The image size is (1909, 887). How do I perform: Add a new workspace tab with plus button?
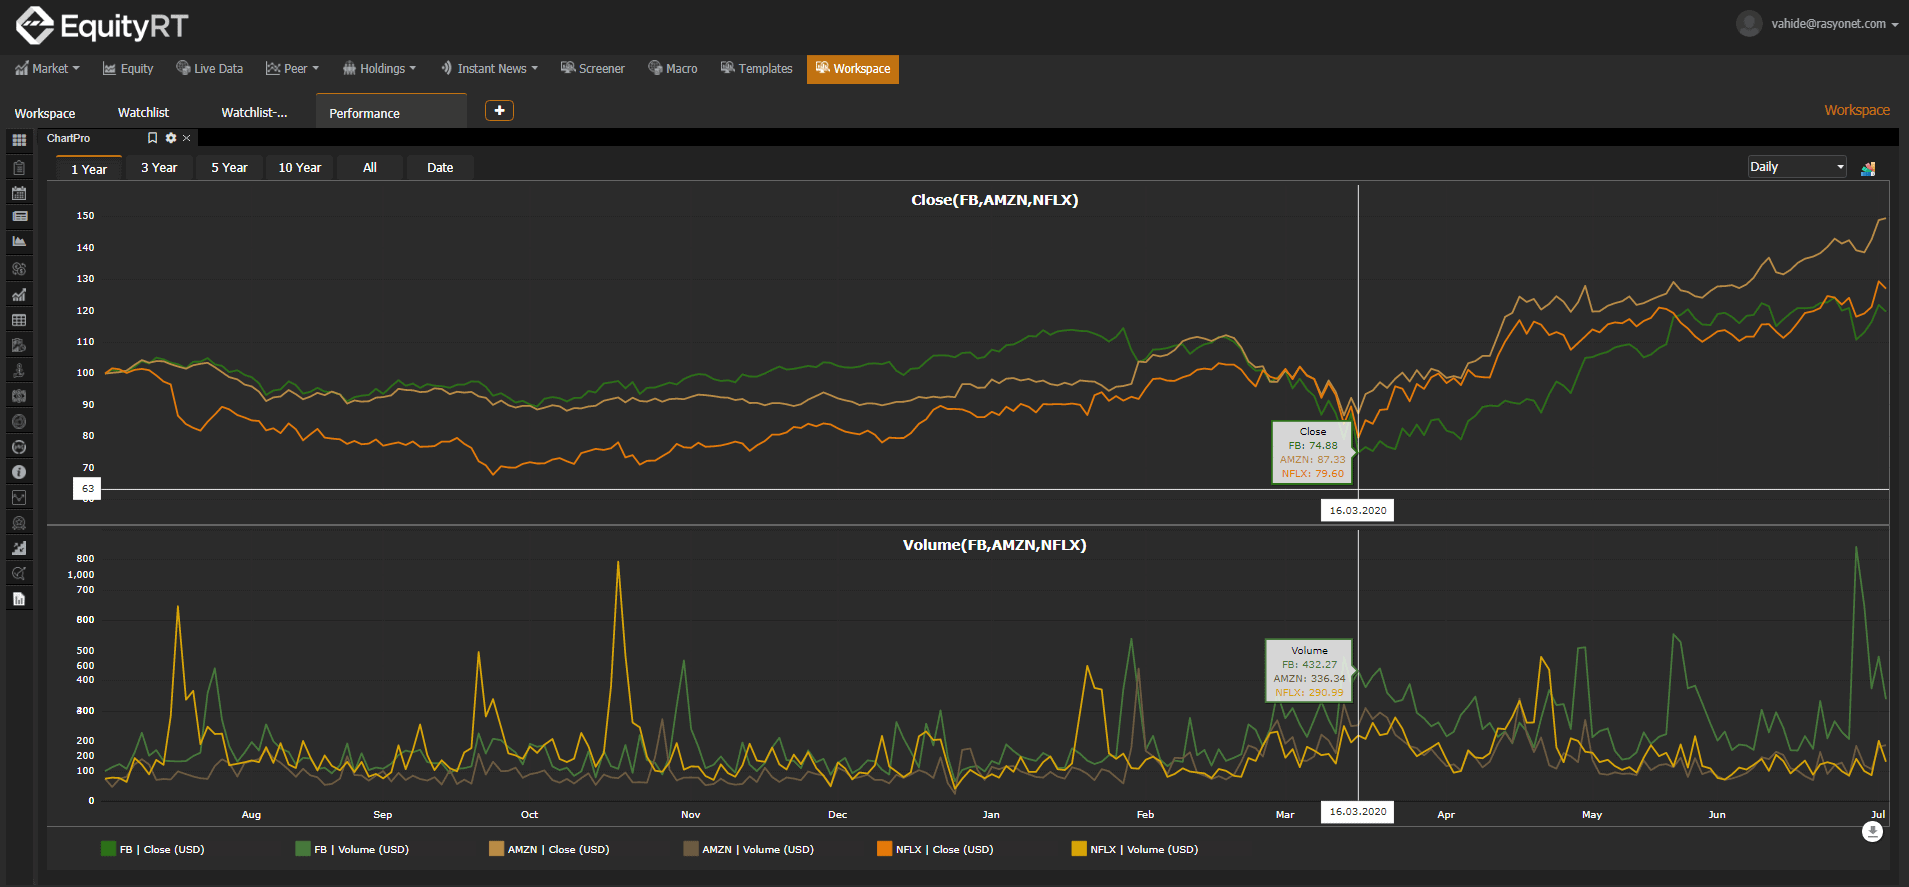coord(499,111)
